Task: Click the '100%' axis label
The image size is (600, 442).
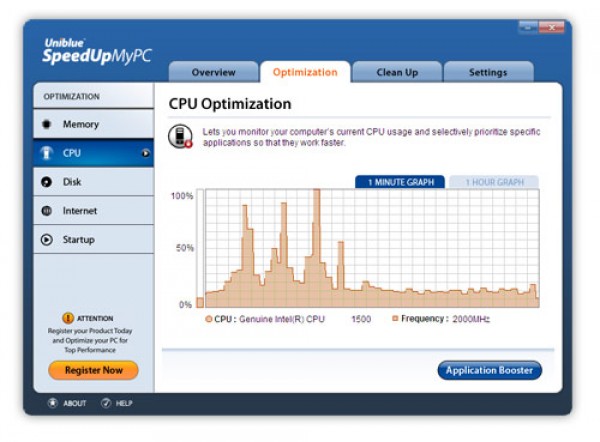Action: (x=182, y=196)
